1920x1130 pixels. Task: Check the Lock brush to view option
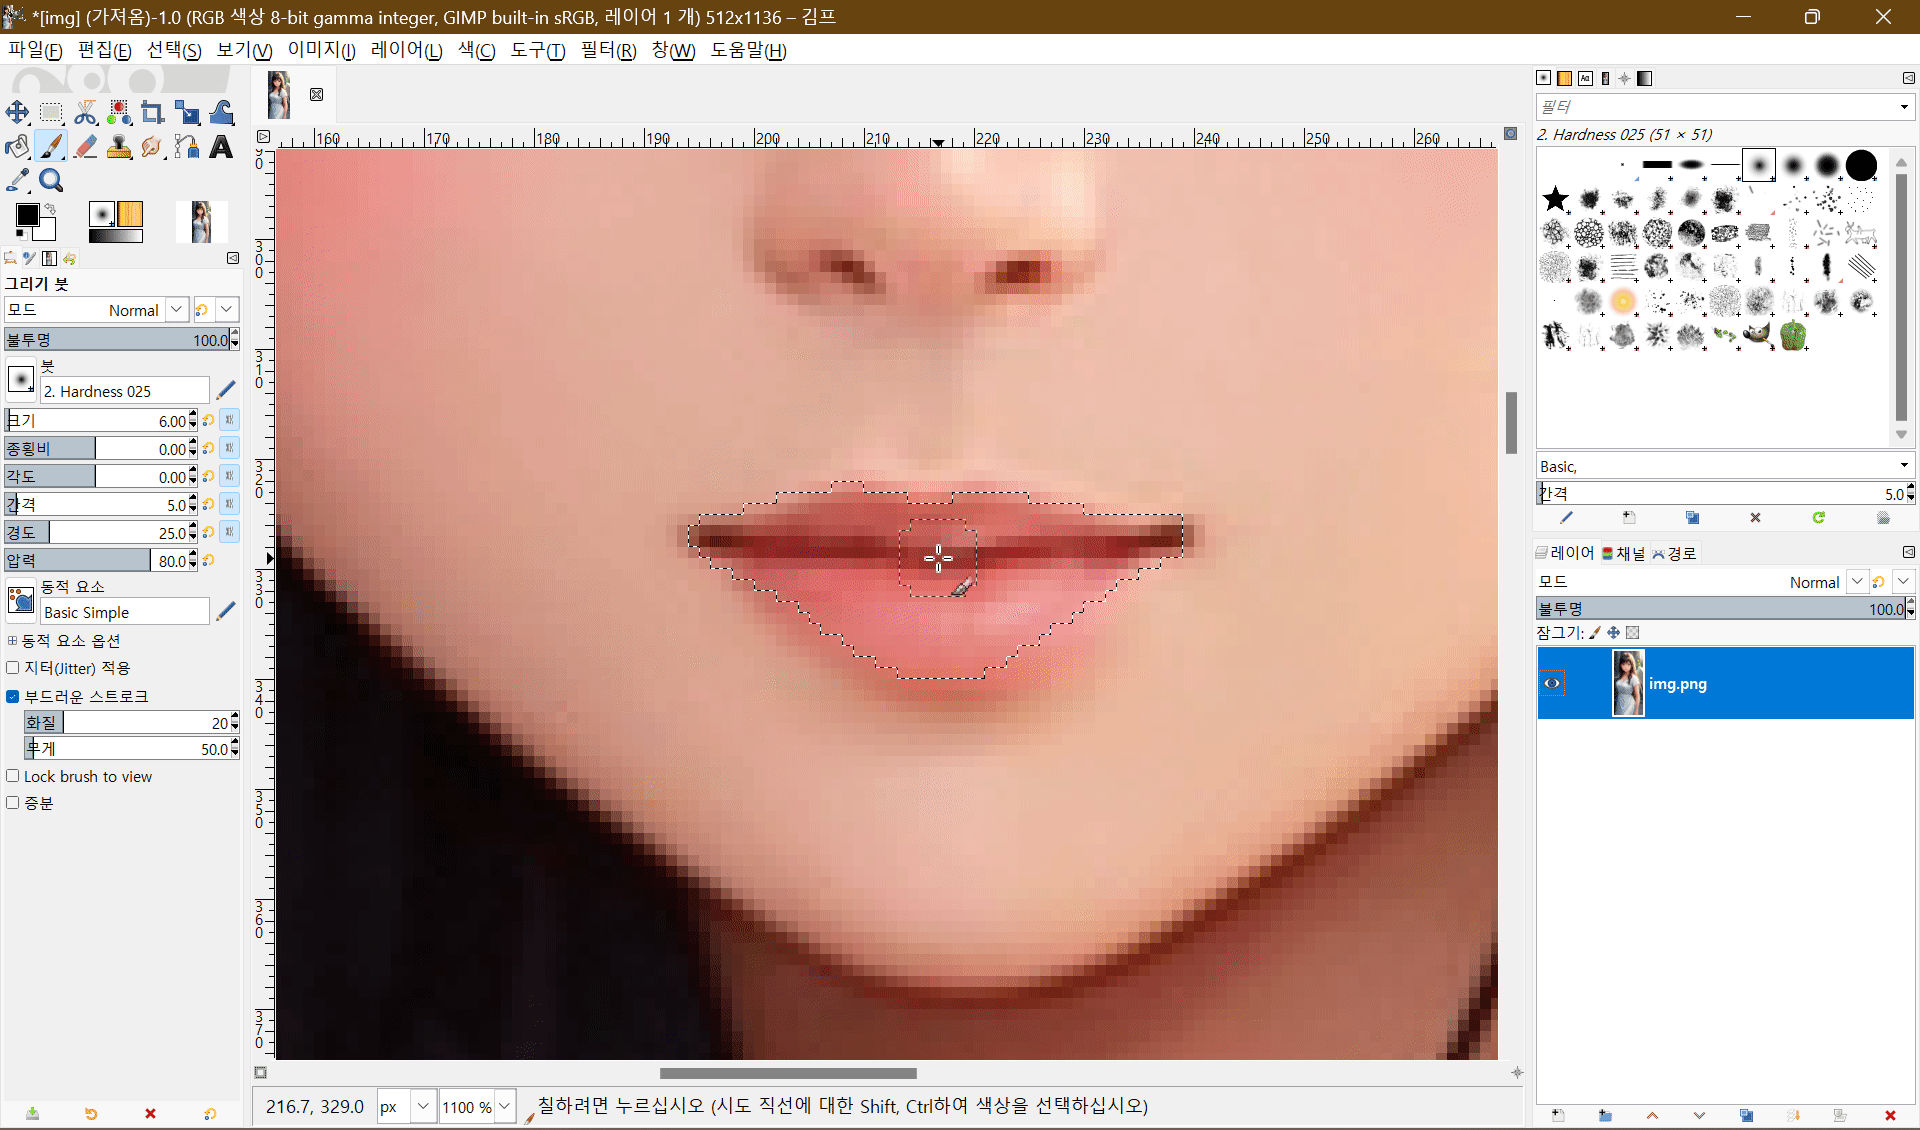click(13, 776)
